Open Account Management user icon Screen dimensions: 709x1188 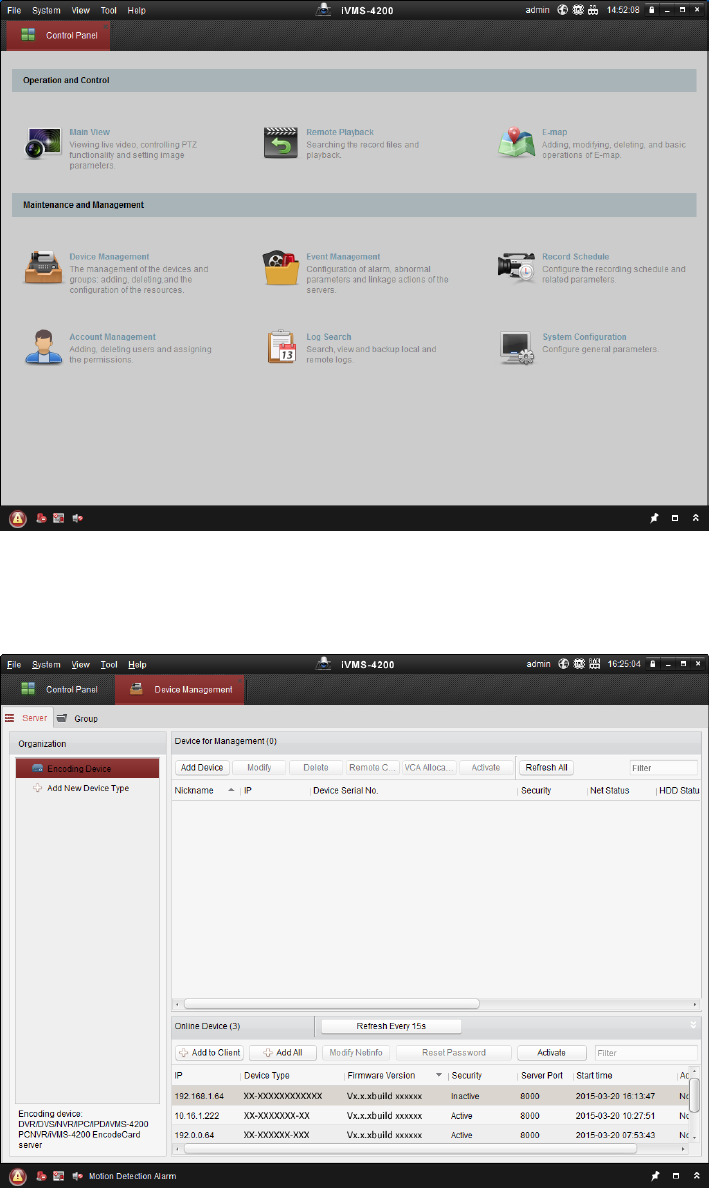point(43,347)
